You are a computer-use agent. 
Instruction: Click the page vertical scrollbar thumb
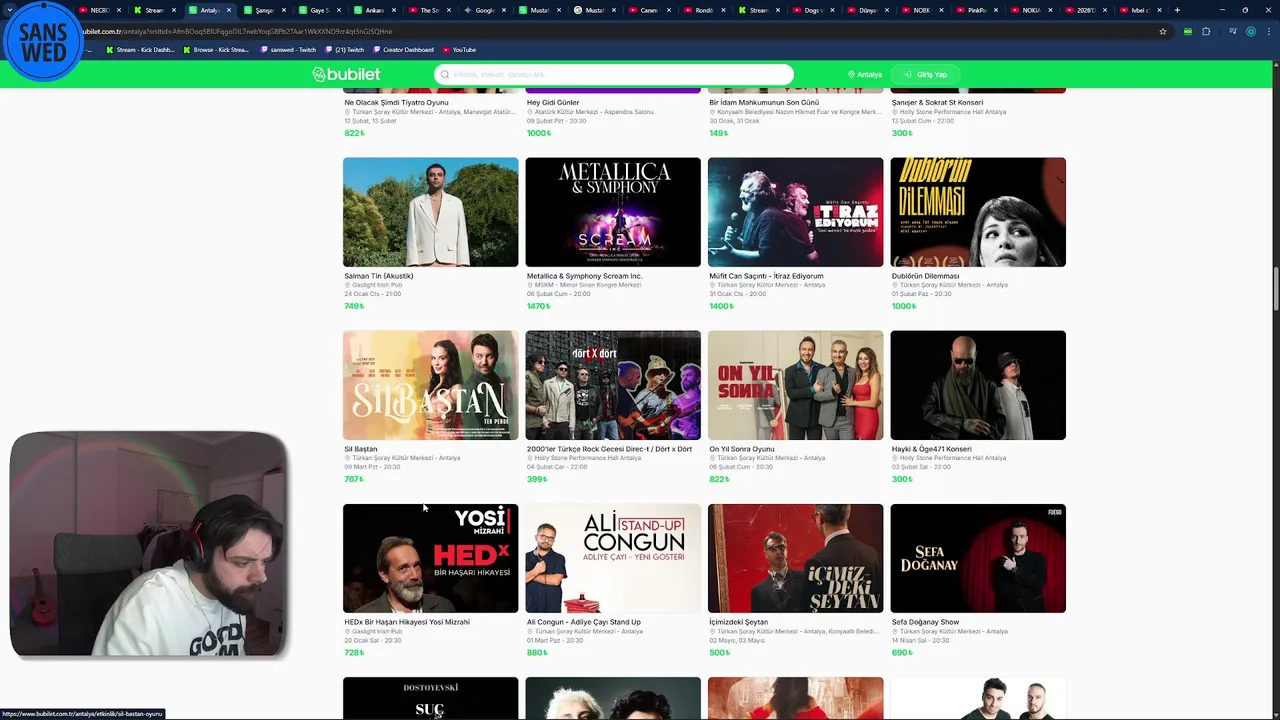[x=1275, y=290]
